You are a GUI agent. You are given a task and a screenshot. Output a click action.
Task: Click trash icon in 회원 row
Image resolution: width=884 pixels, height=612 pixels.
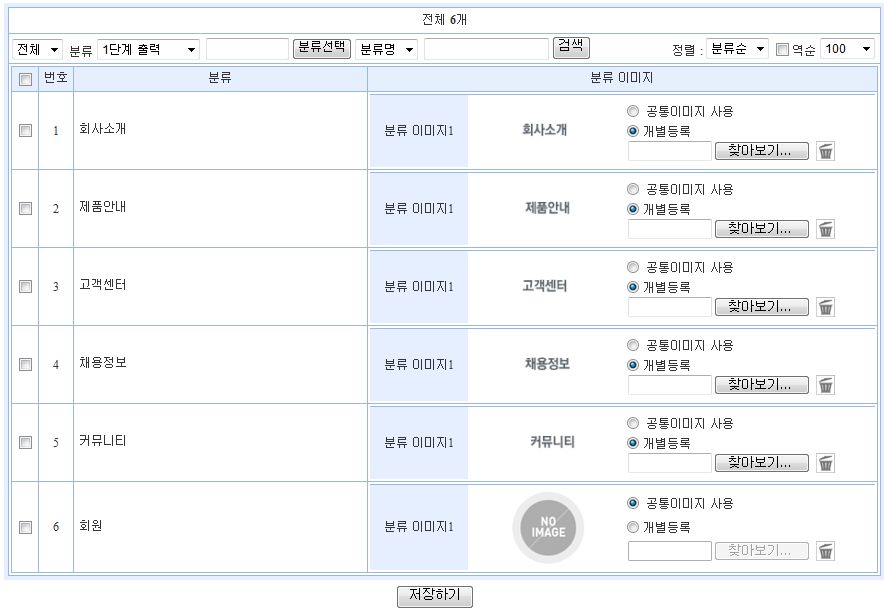pyautogui.click(x=825, y=551)
